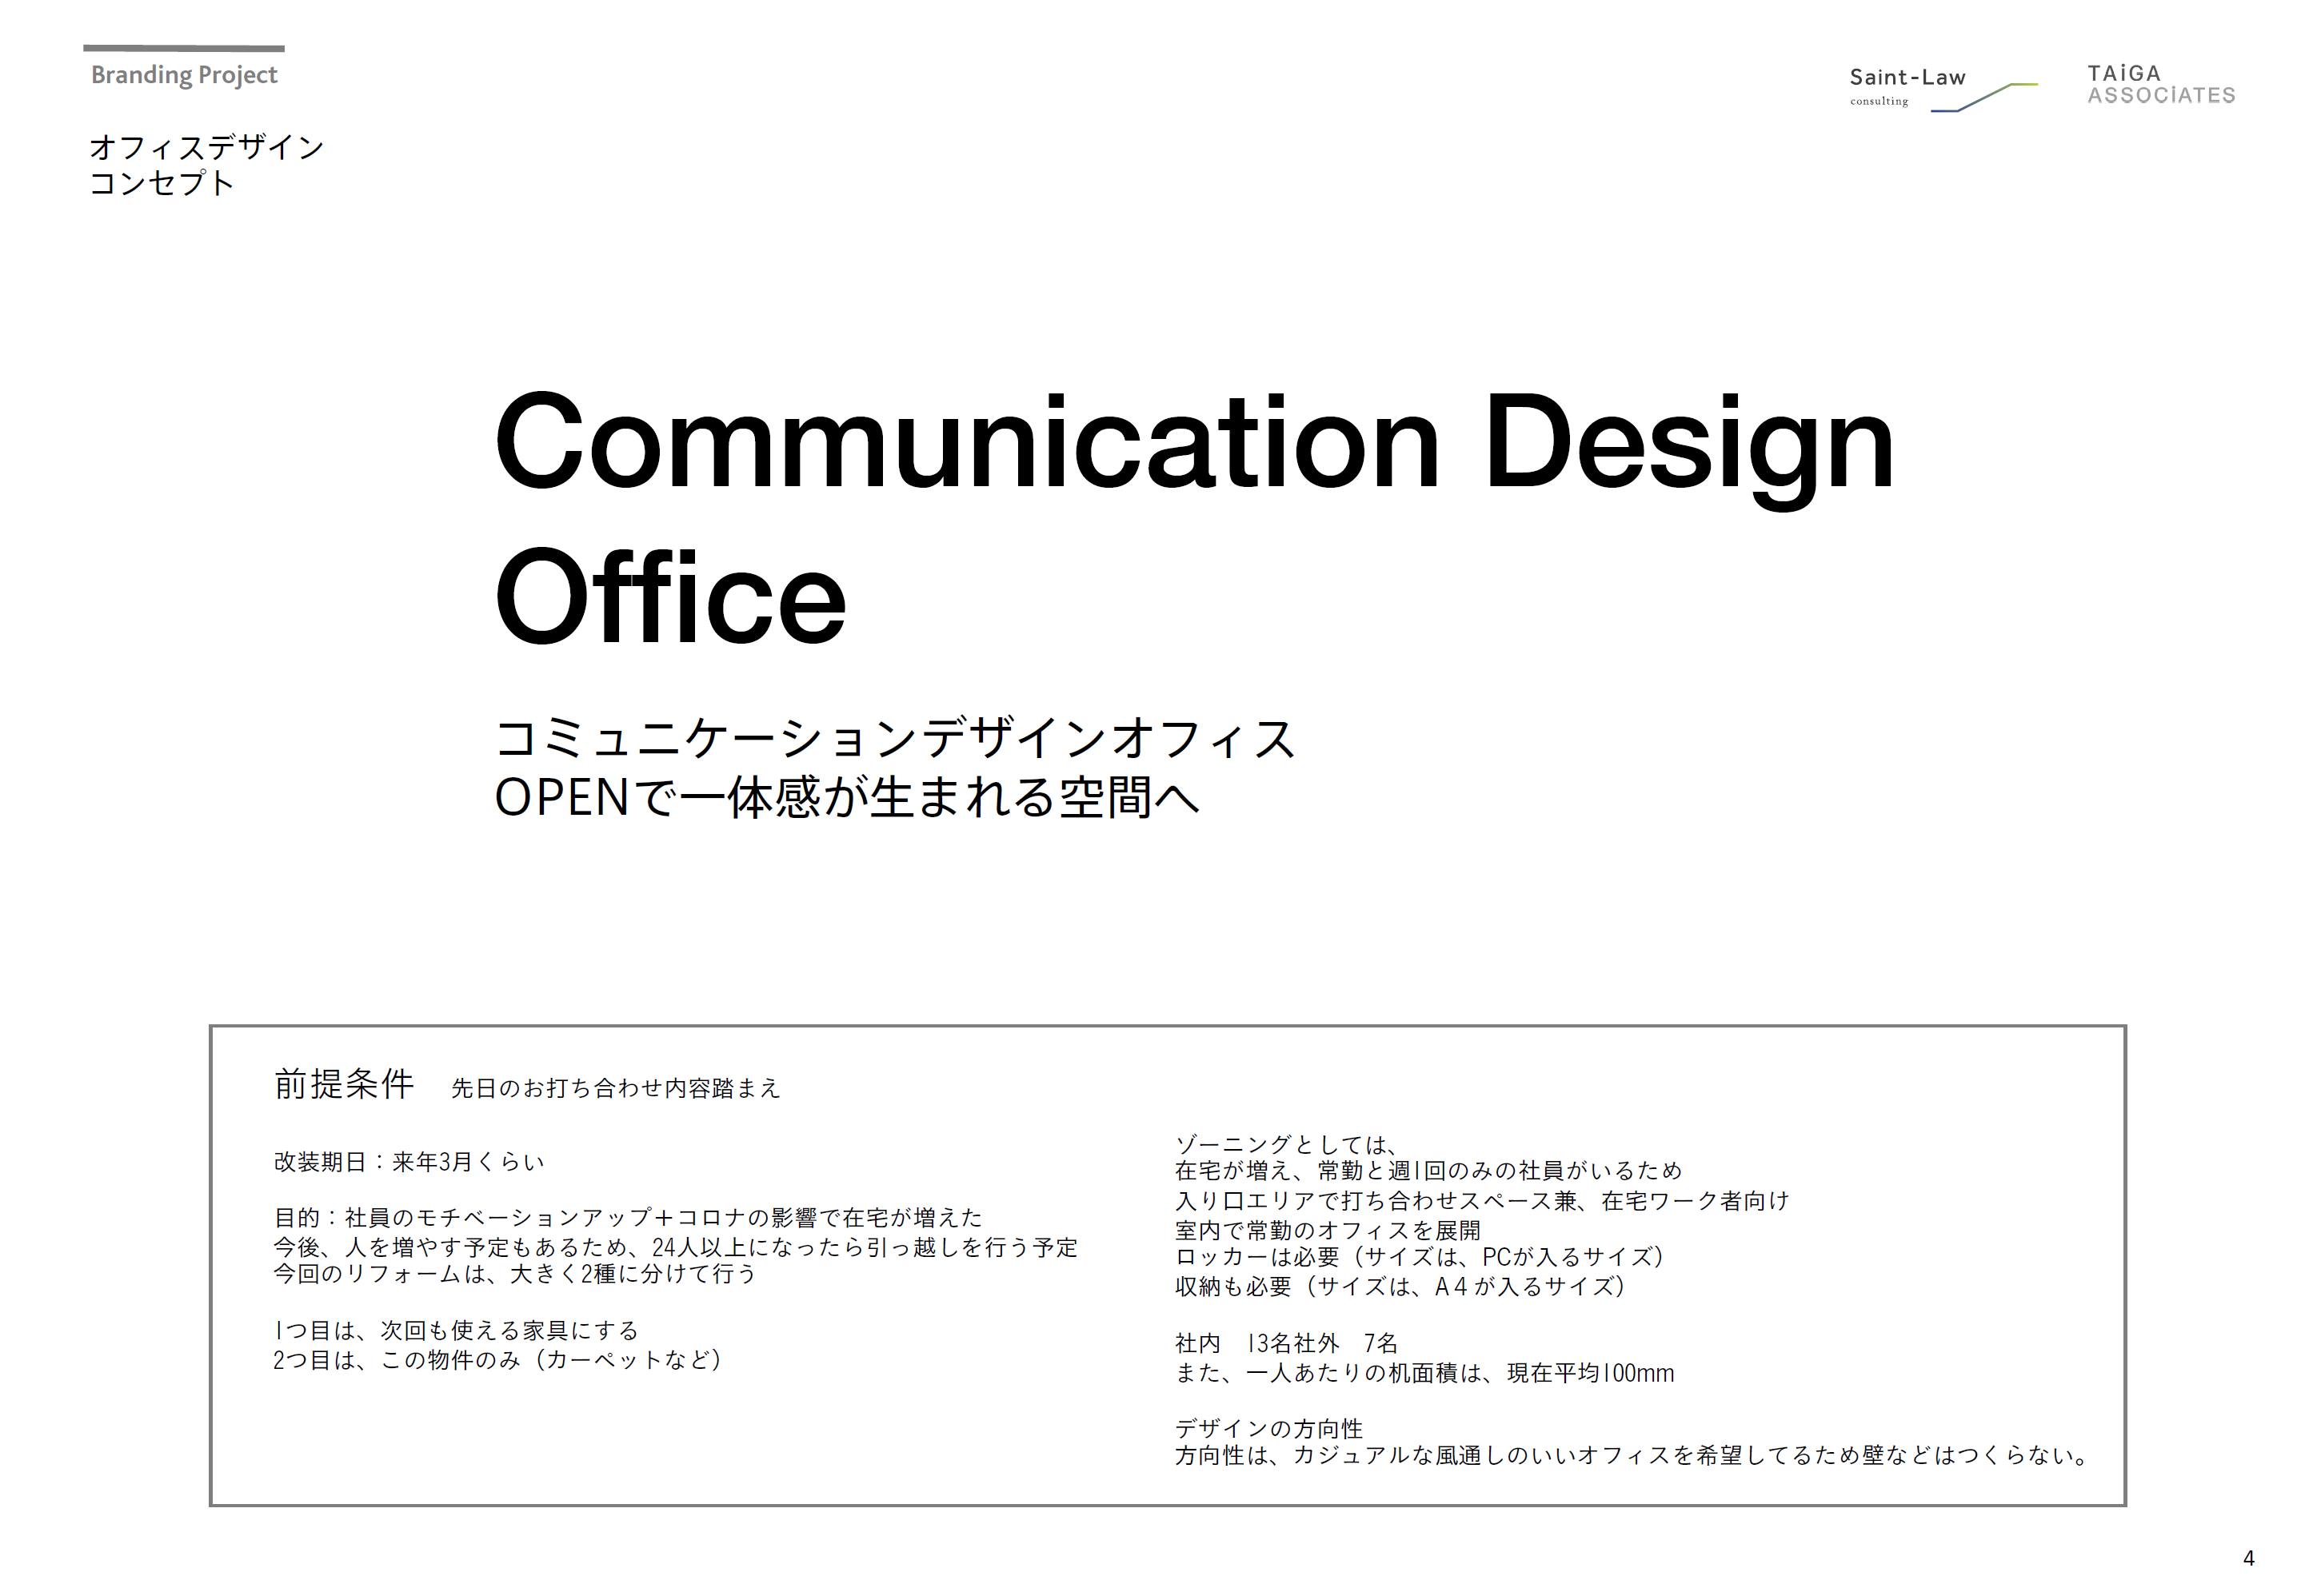Select the '24人以上になったら引っ越し' line
The image size is (2301, 1596).
pyautogui.click(x=675, y=1247)
